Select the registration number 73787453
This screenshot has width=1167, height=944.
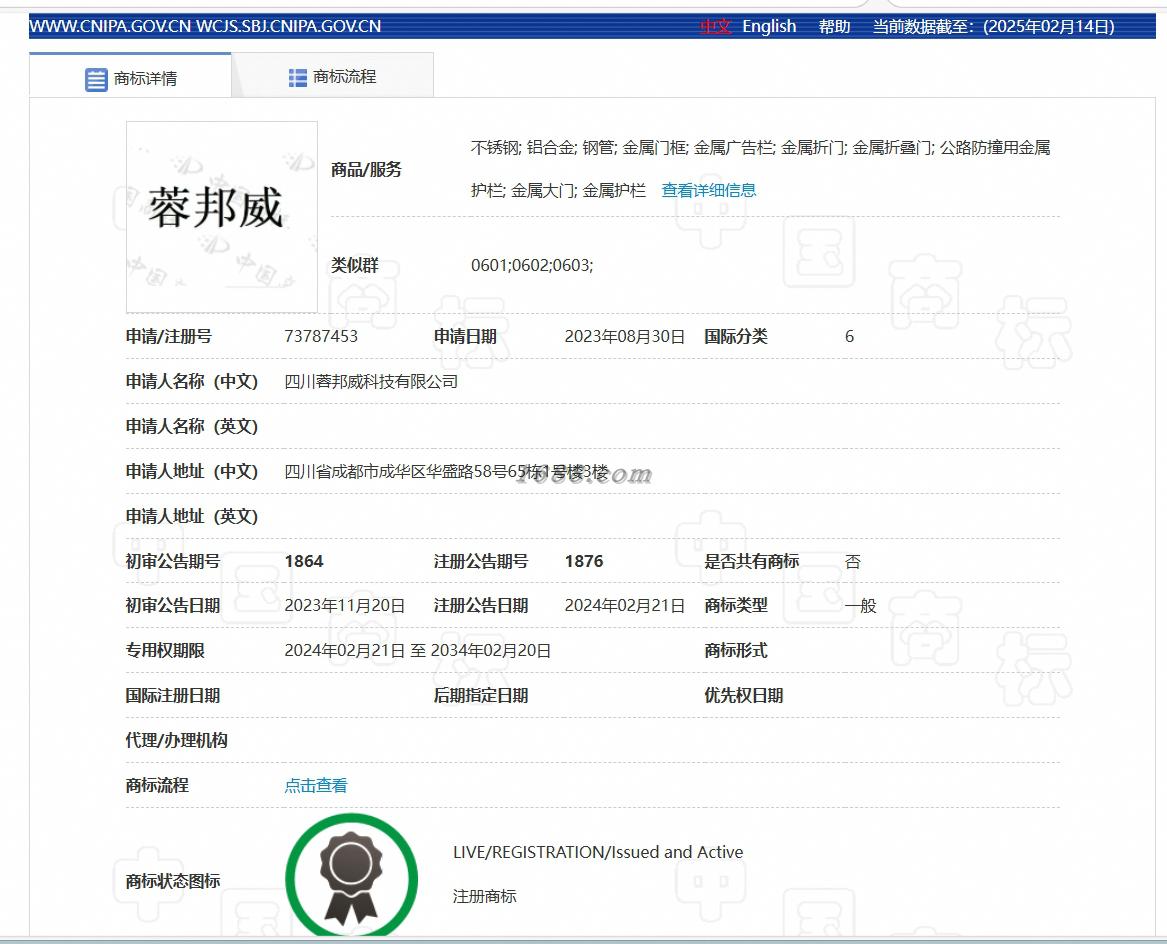(321, 337)
